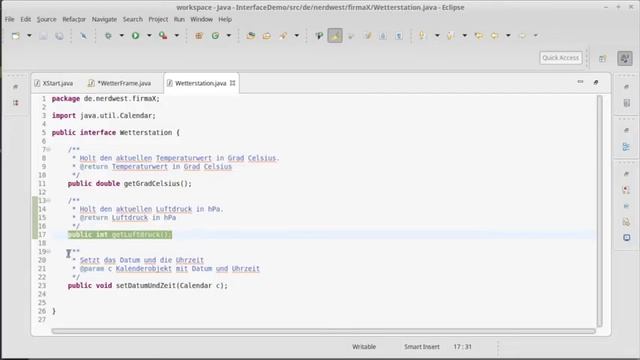
Task: Open the New Java Class dropdown arrow
Action: [229, 36]
